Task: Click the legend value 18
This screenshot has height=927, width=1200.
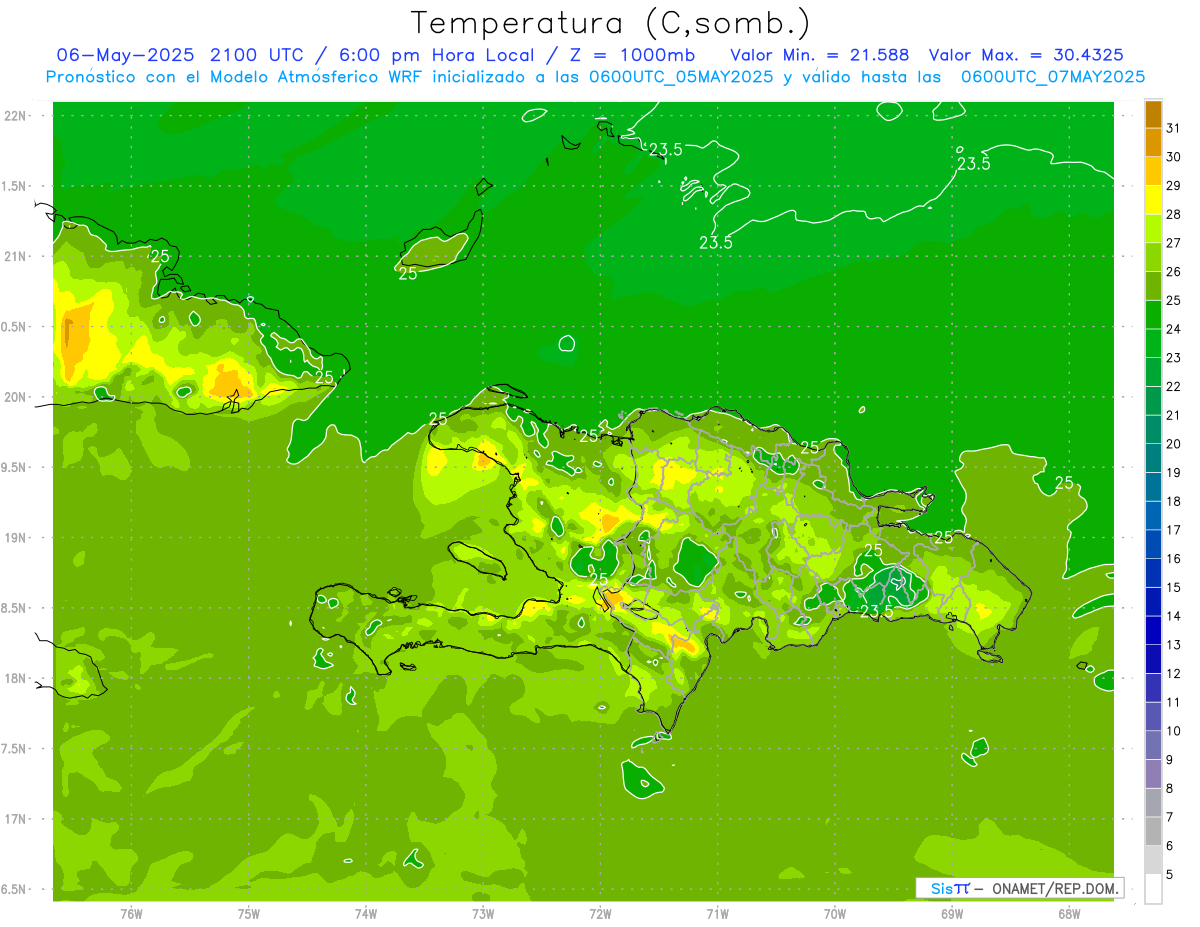Action: (1174, 501)
